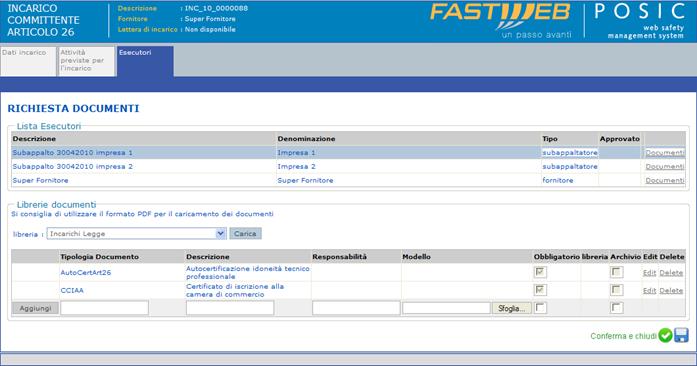The height and width of the screenshot is (366, 697).
Task: Switch to the Dati incarico tab
Action: tap(28, 61)
